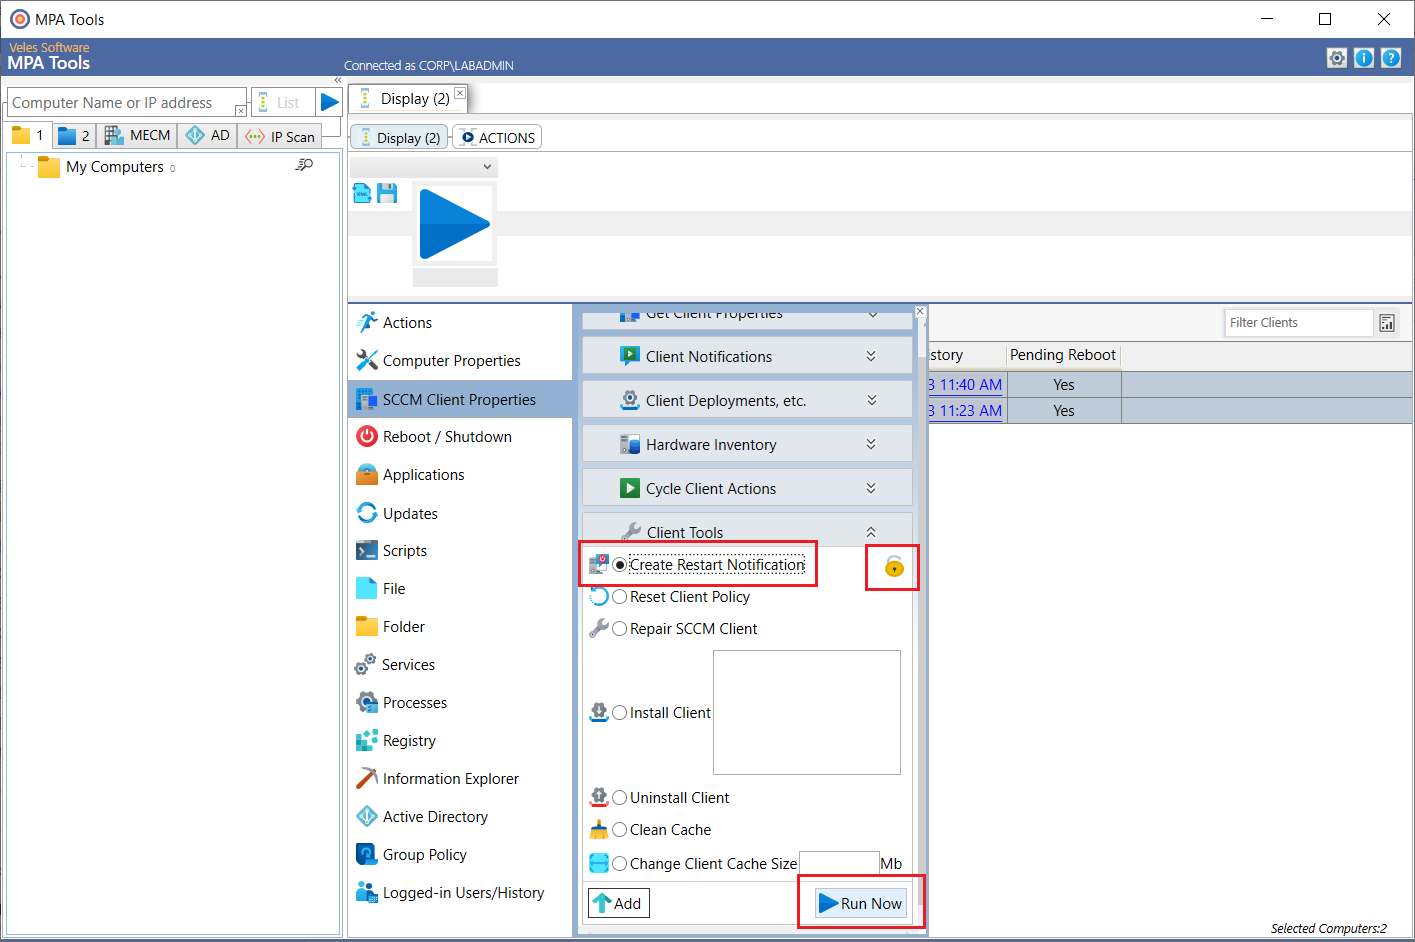This screenshot has height=942, width=1415.
Task: Open the settings gear in the header
Action: (x=1337, y=58)
